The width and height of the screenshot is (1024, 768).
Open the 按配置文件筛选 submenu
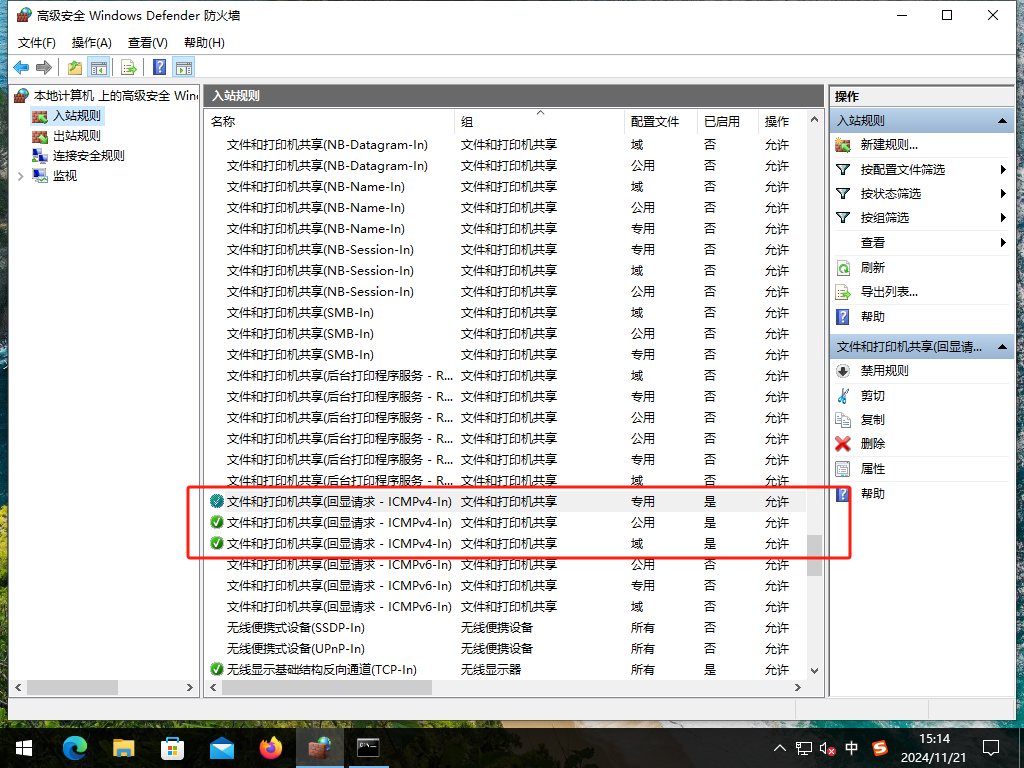click(x=902, y=170)
